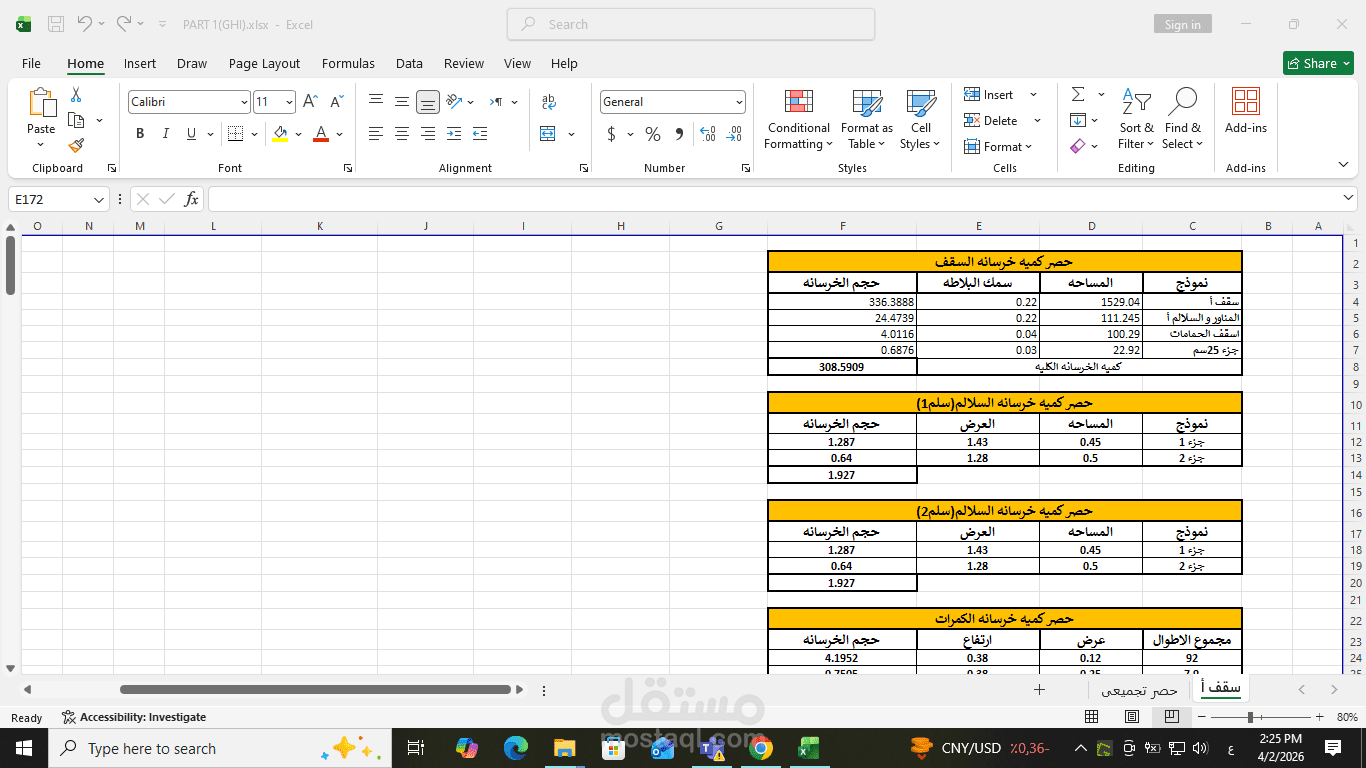The width and height of the screenshot is (1366, 768).
Task: Switch to the Insert ribbon tab
Action: 140,63
